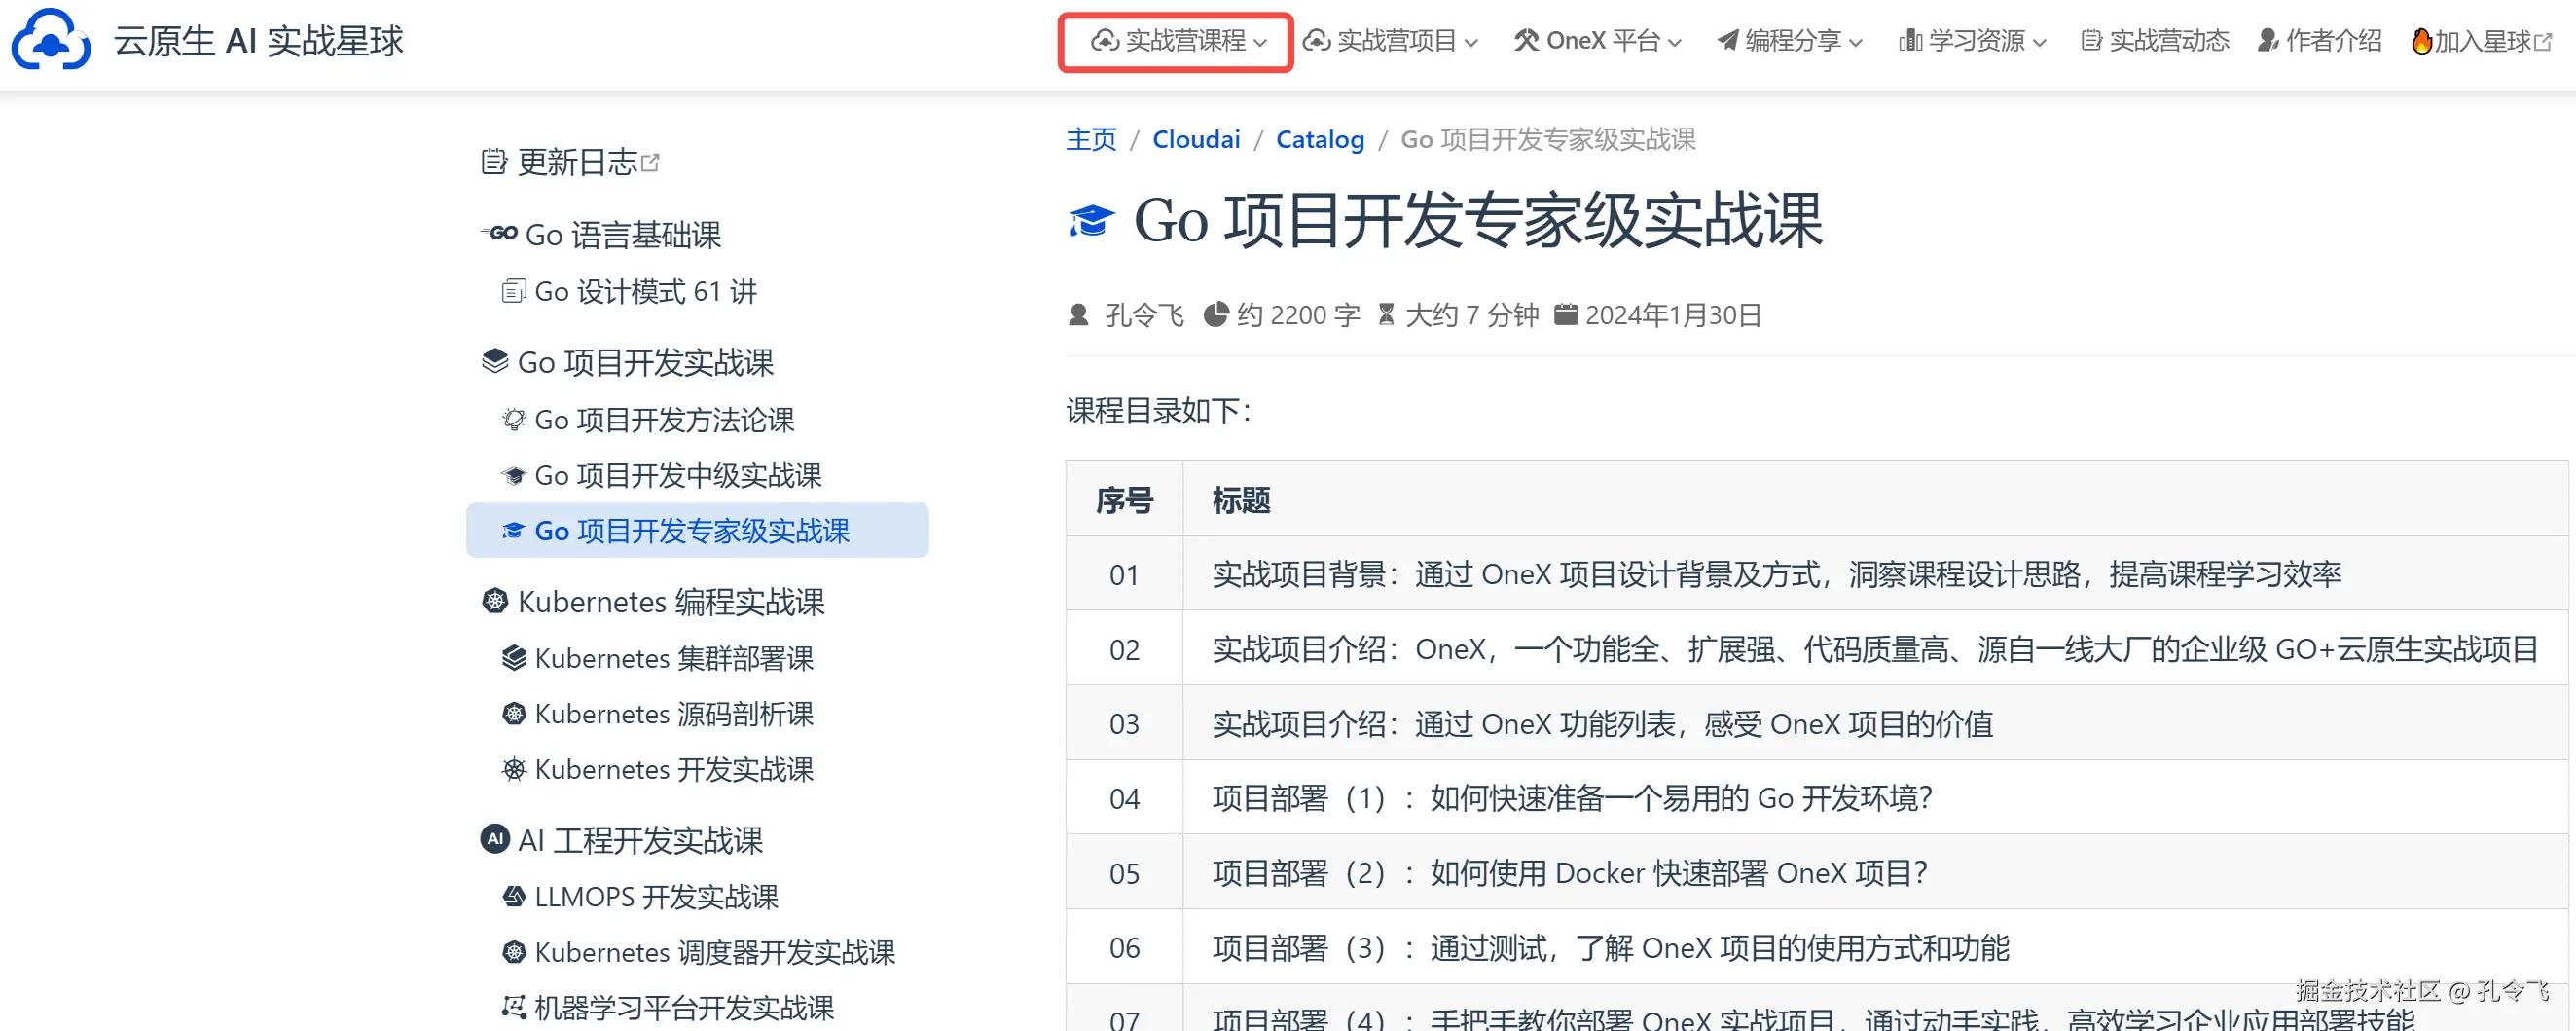The image size is (2576, 1031).
Task: Open the 作者介绍 navbar link
Action: click(2320, 41)
